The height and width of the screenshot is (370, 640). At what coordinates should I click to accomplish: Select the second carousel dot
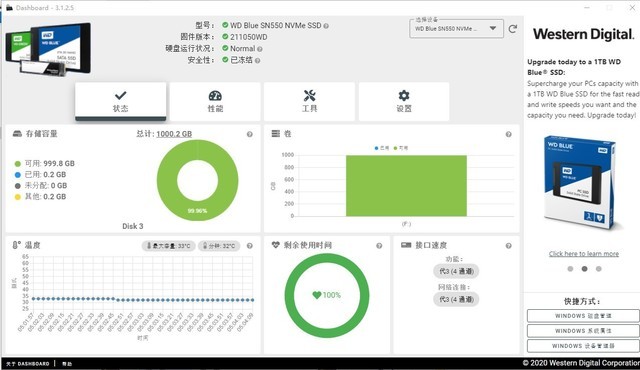pos(584,269)
